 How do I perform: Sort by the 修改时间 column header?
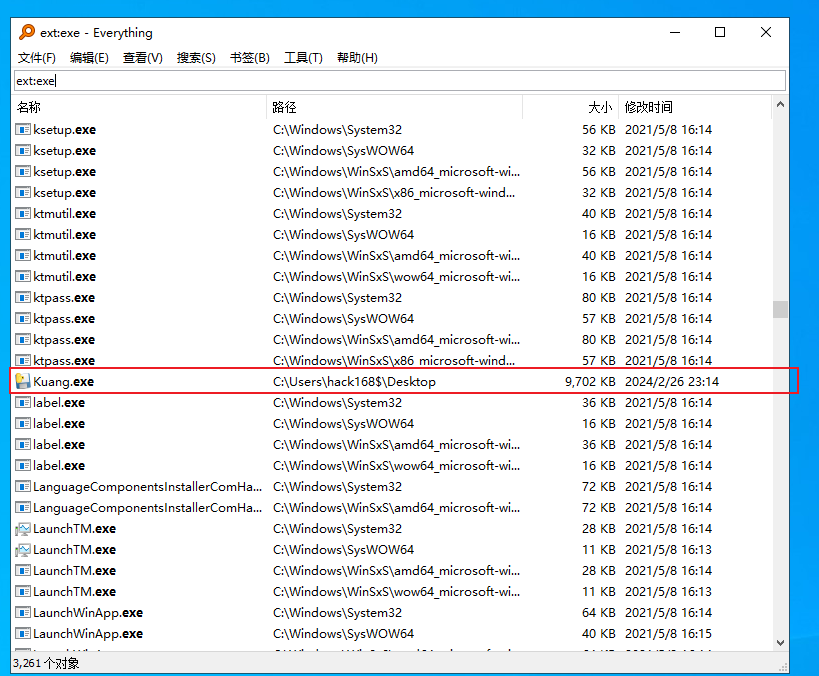click(x=695, y=107)
